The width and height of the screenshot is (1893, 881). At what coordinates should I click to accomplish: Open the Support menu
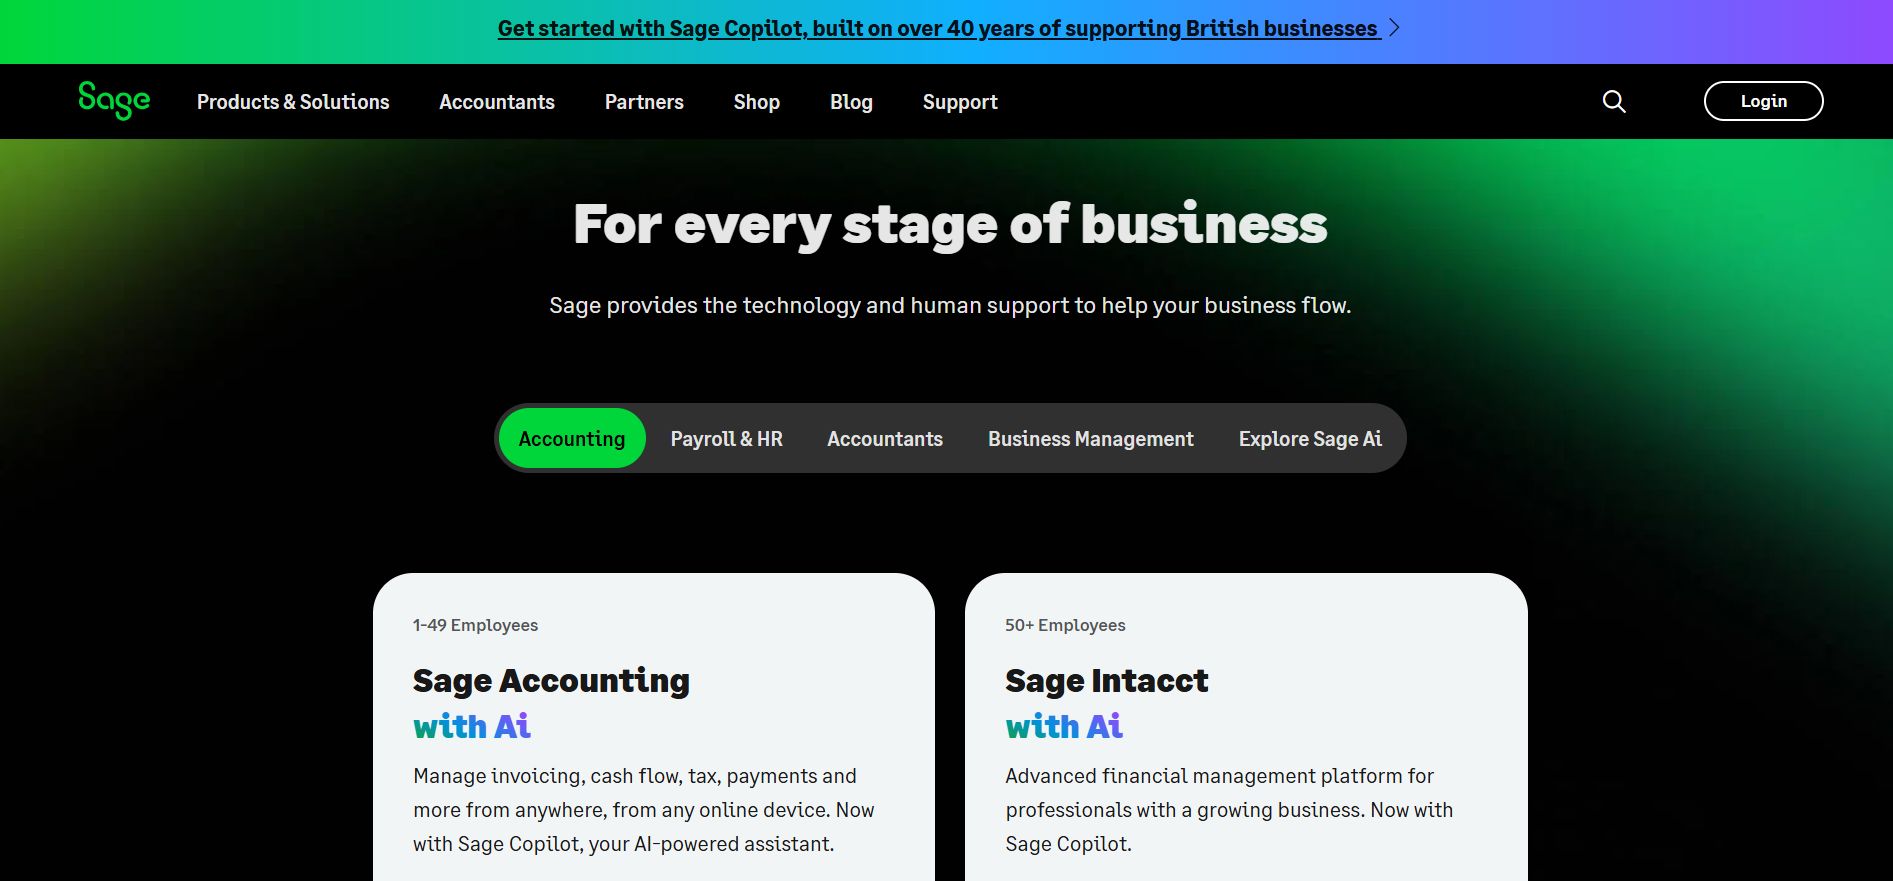coord(959,101)
